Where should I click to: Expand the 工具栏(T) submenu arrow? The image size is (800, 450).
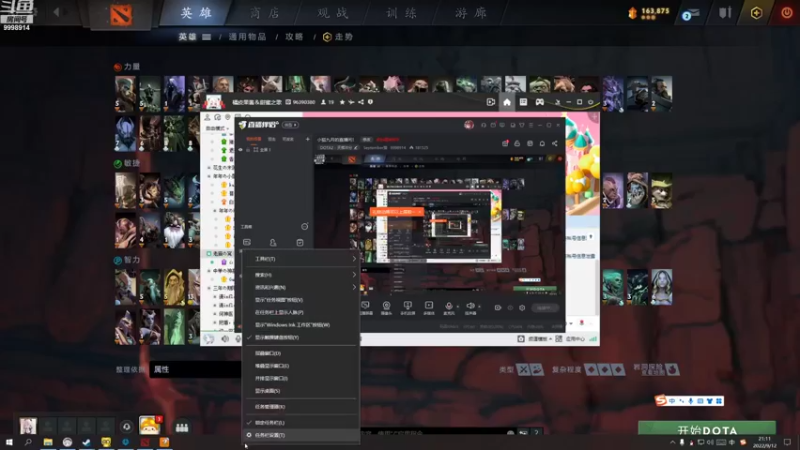point(354,259)
